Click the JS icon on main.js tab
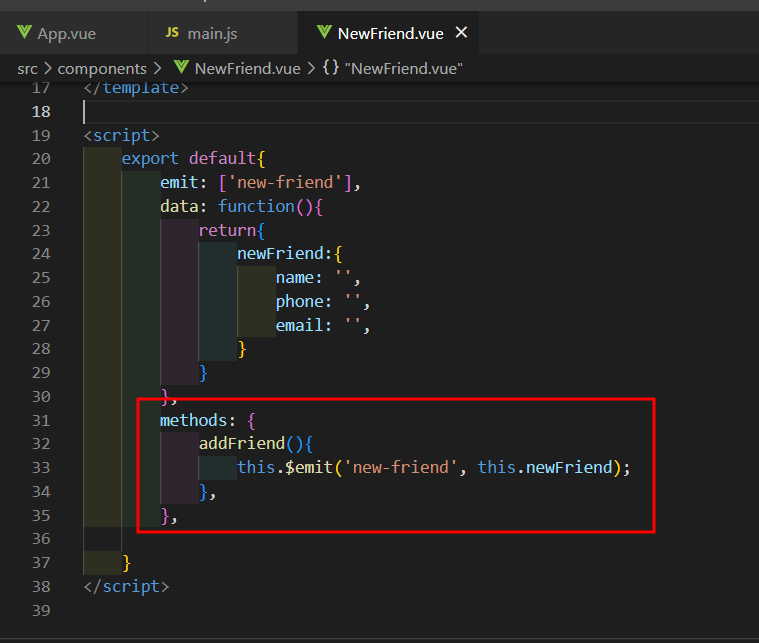The height and width of the screenshot is (643, 759). 172,32
